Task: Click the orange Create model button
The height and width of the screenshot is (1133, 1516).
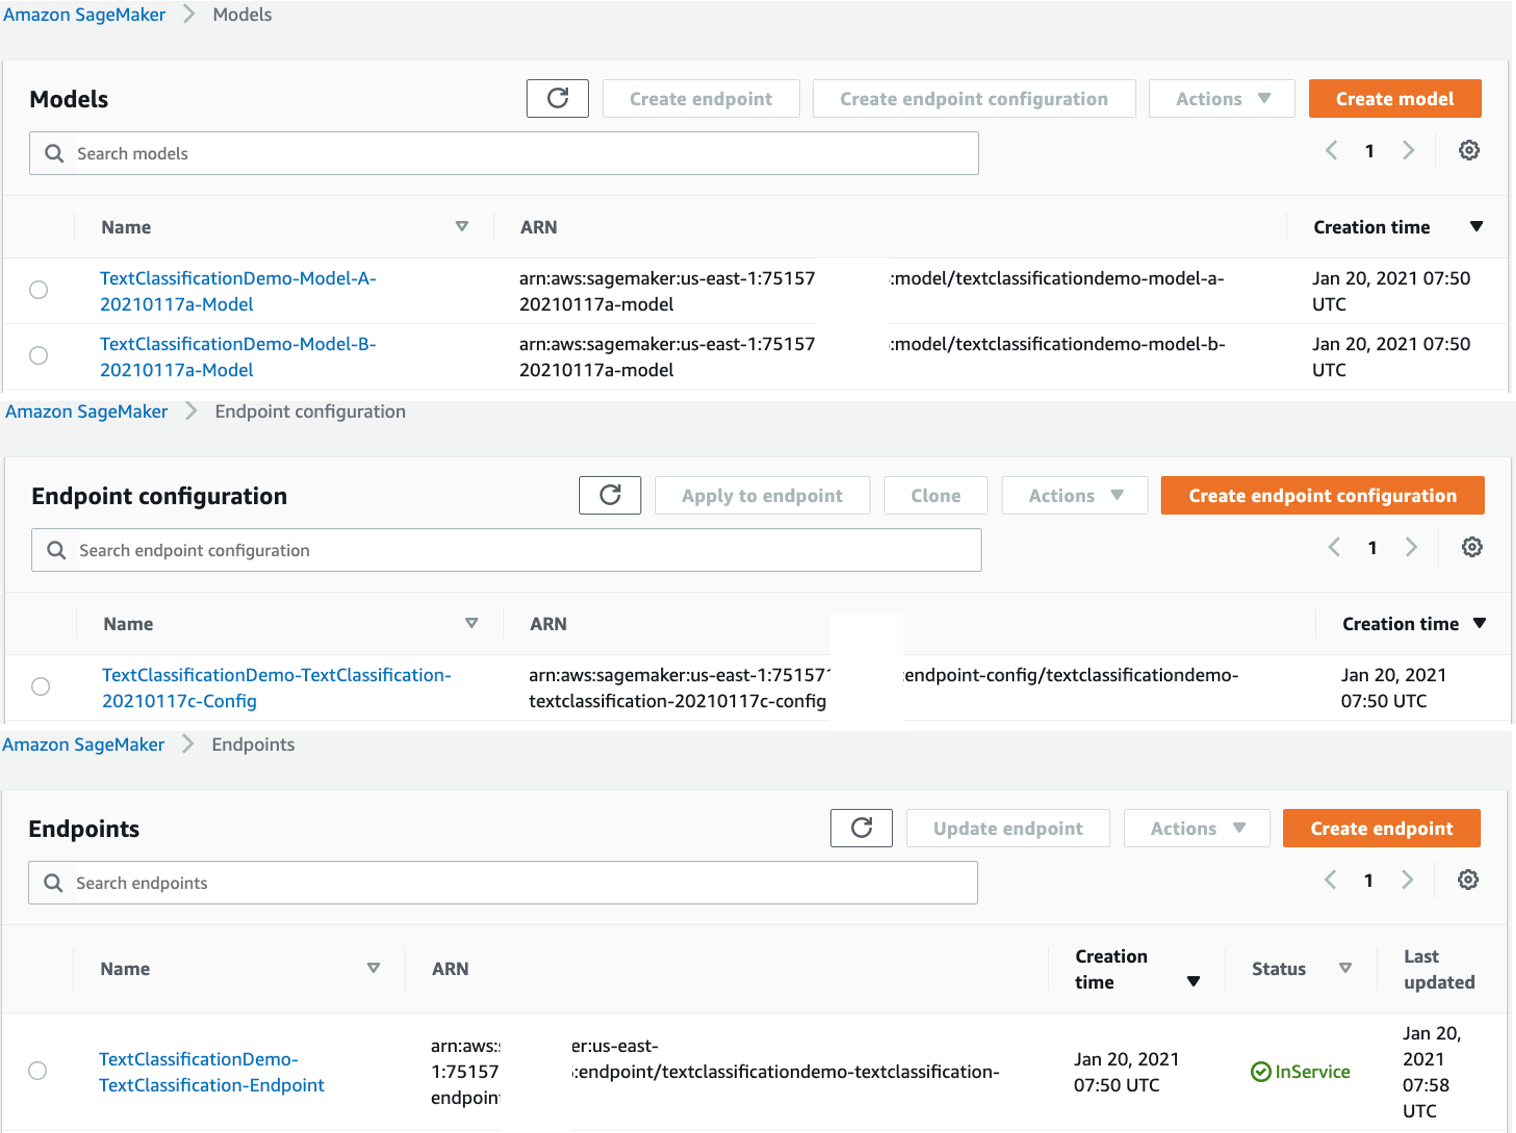Action: (x=1395, y=98)
